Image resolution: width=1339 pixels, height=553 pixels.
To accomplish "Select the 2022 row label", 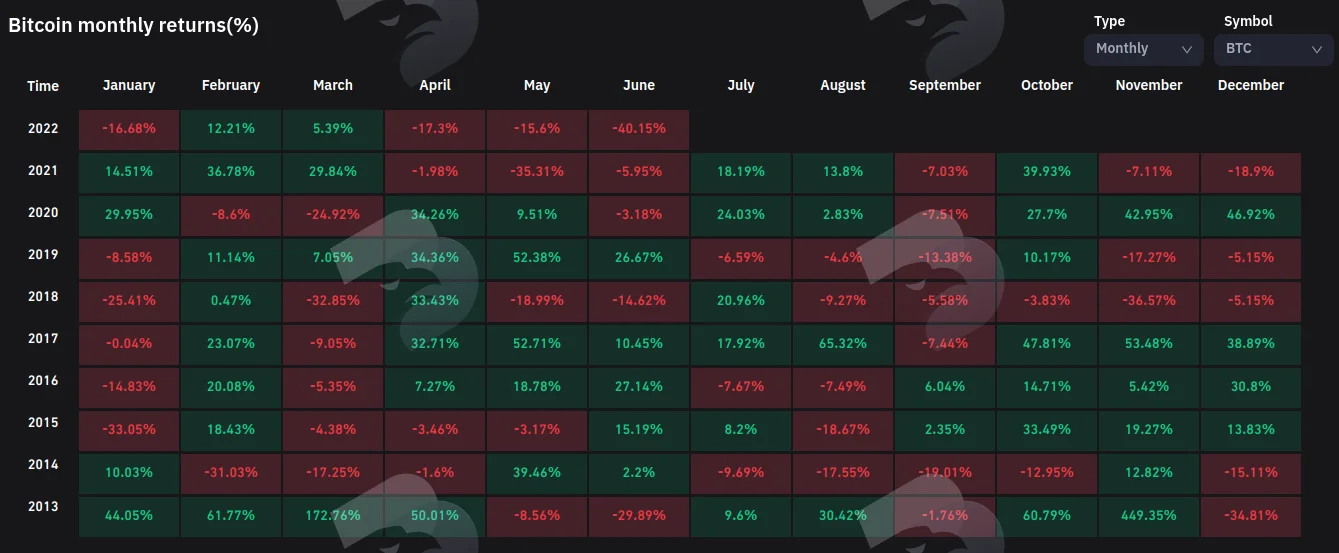I will coord(43,129).
